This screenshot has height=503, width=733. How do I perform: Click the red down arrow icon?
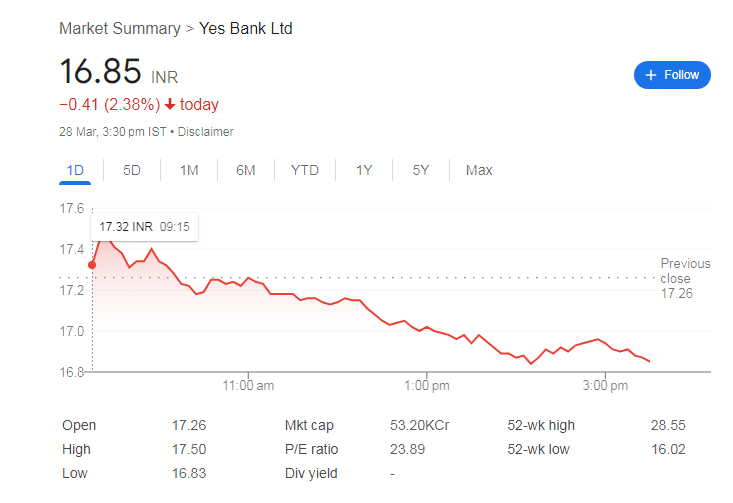click(x=170, y=105)
